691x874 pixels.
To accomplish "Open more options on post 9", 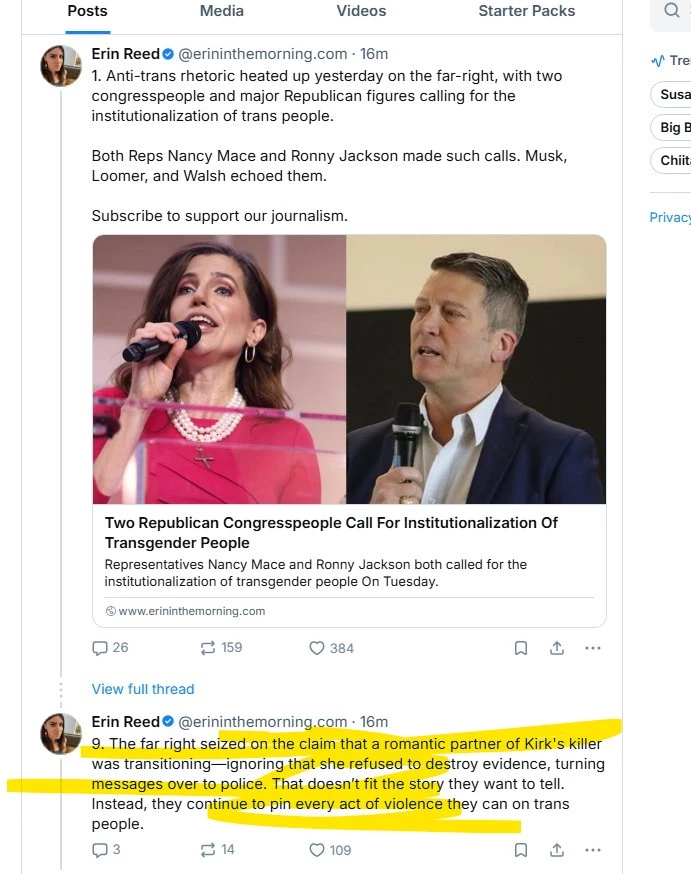I will click(593, 850).
